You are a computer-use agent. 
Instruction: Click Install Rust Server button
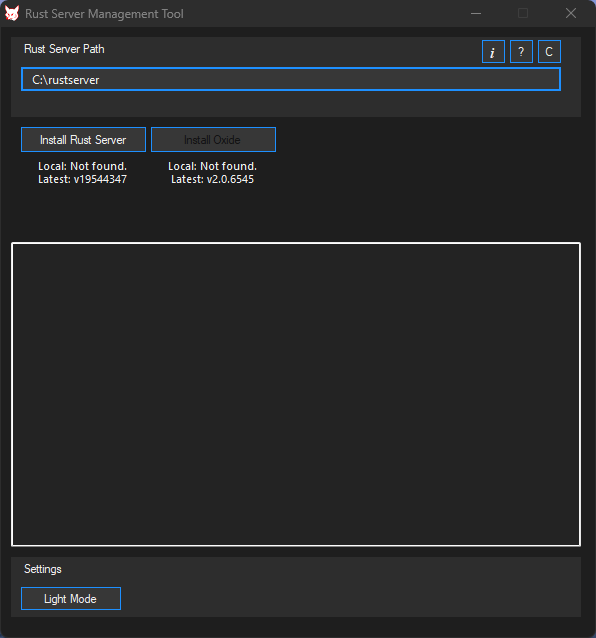coord(83,140)
